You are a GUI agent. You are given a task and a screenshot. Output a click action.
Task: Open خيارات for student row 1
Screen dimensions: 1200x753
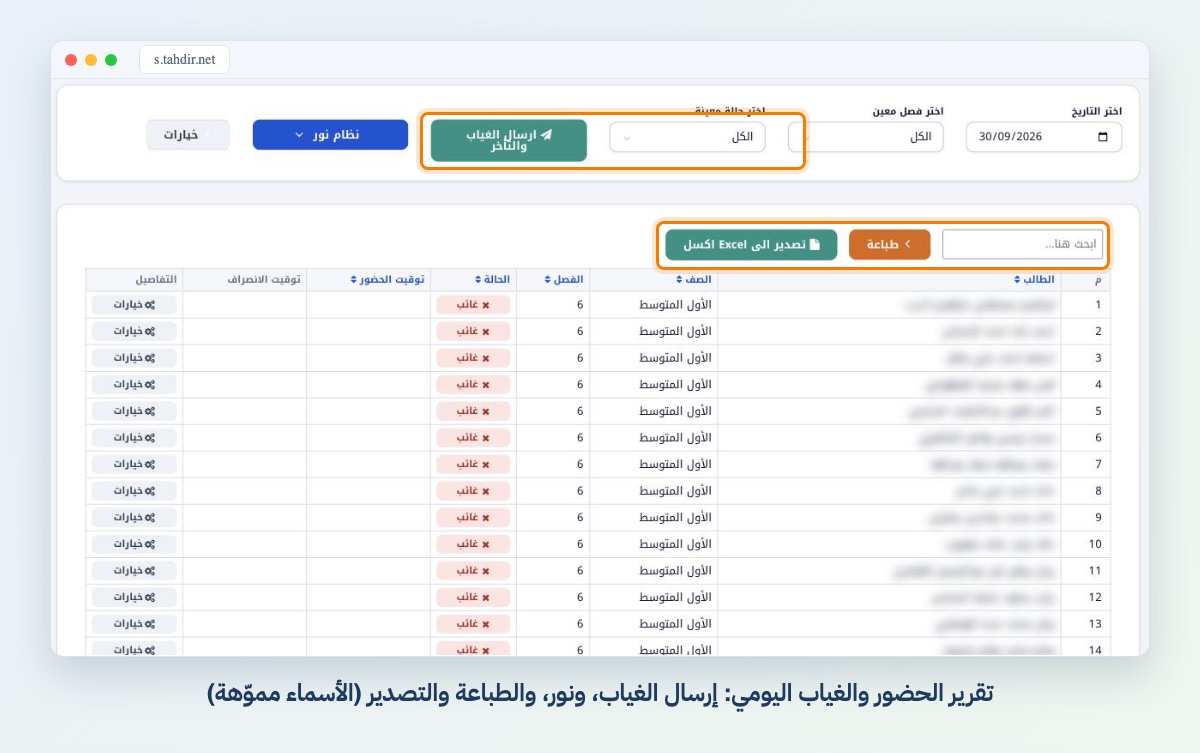134,304
